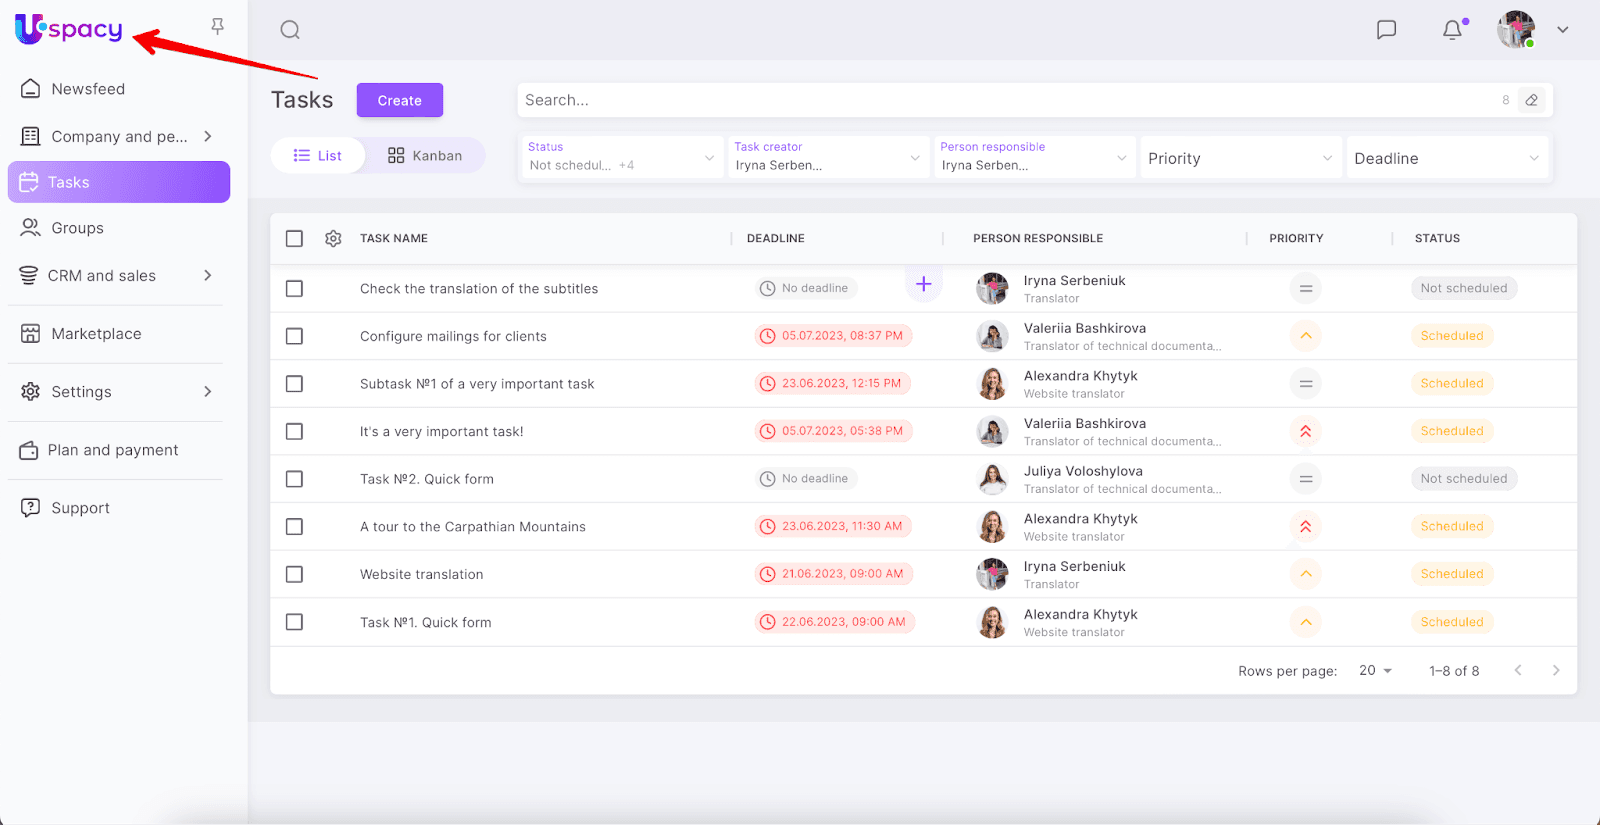1600x825 pixels.
Task: Expand the Company and people submenu chevron
Action: (x=208, y=136)
